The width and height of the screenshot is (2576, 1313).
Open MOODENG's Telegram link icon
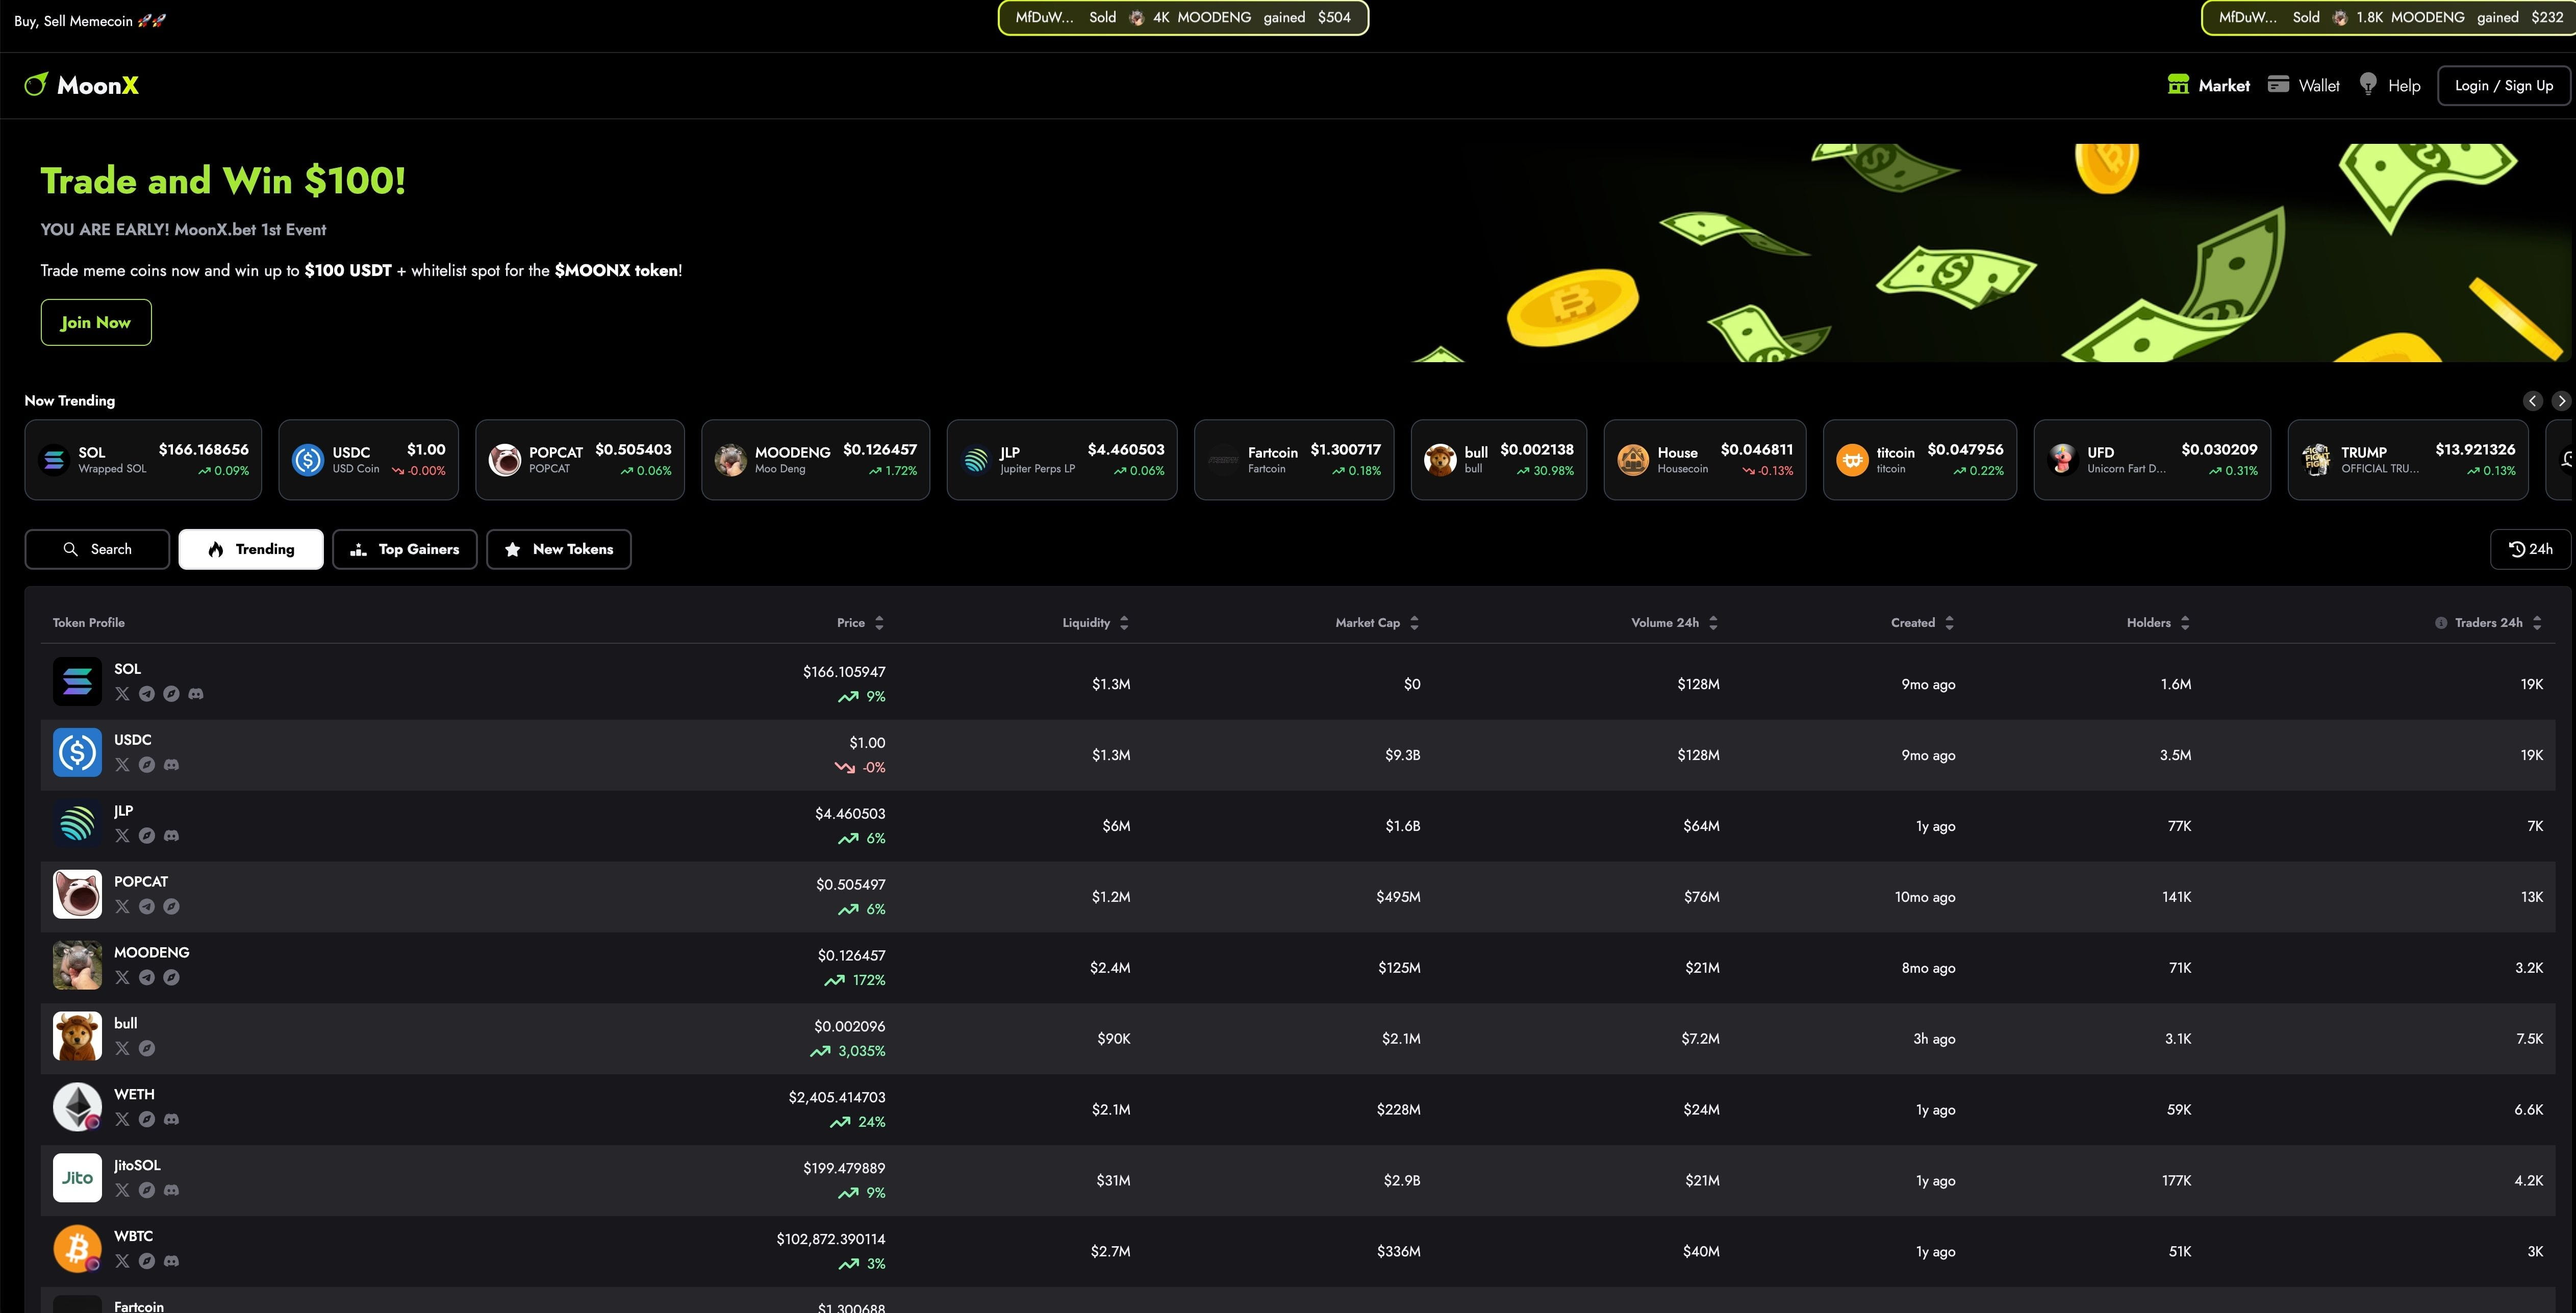click(147, 978)
